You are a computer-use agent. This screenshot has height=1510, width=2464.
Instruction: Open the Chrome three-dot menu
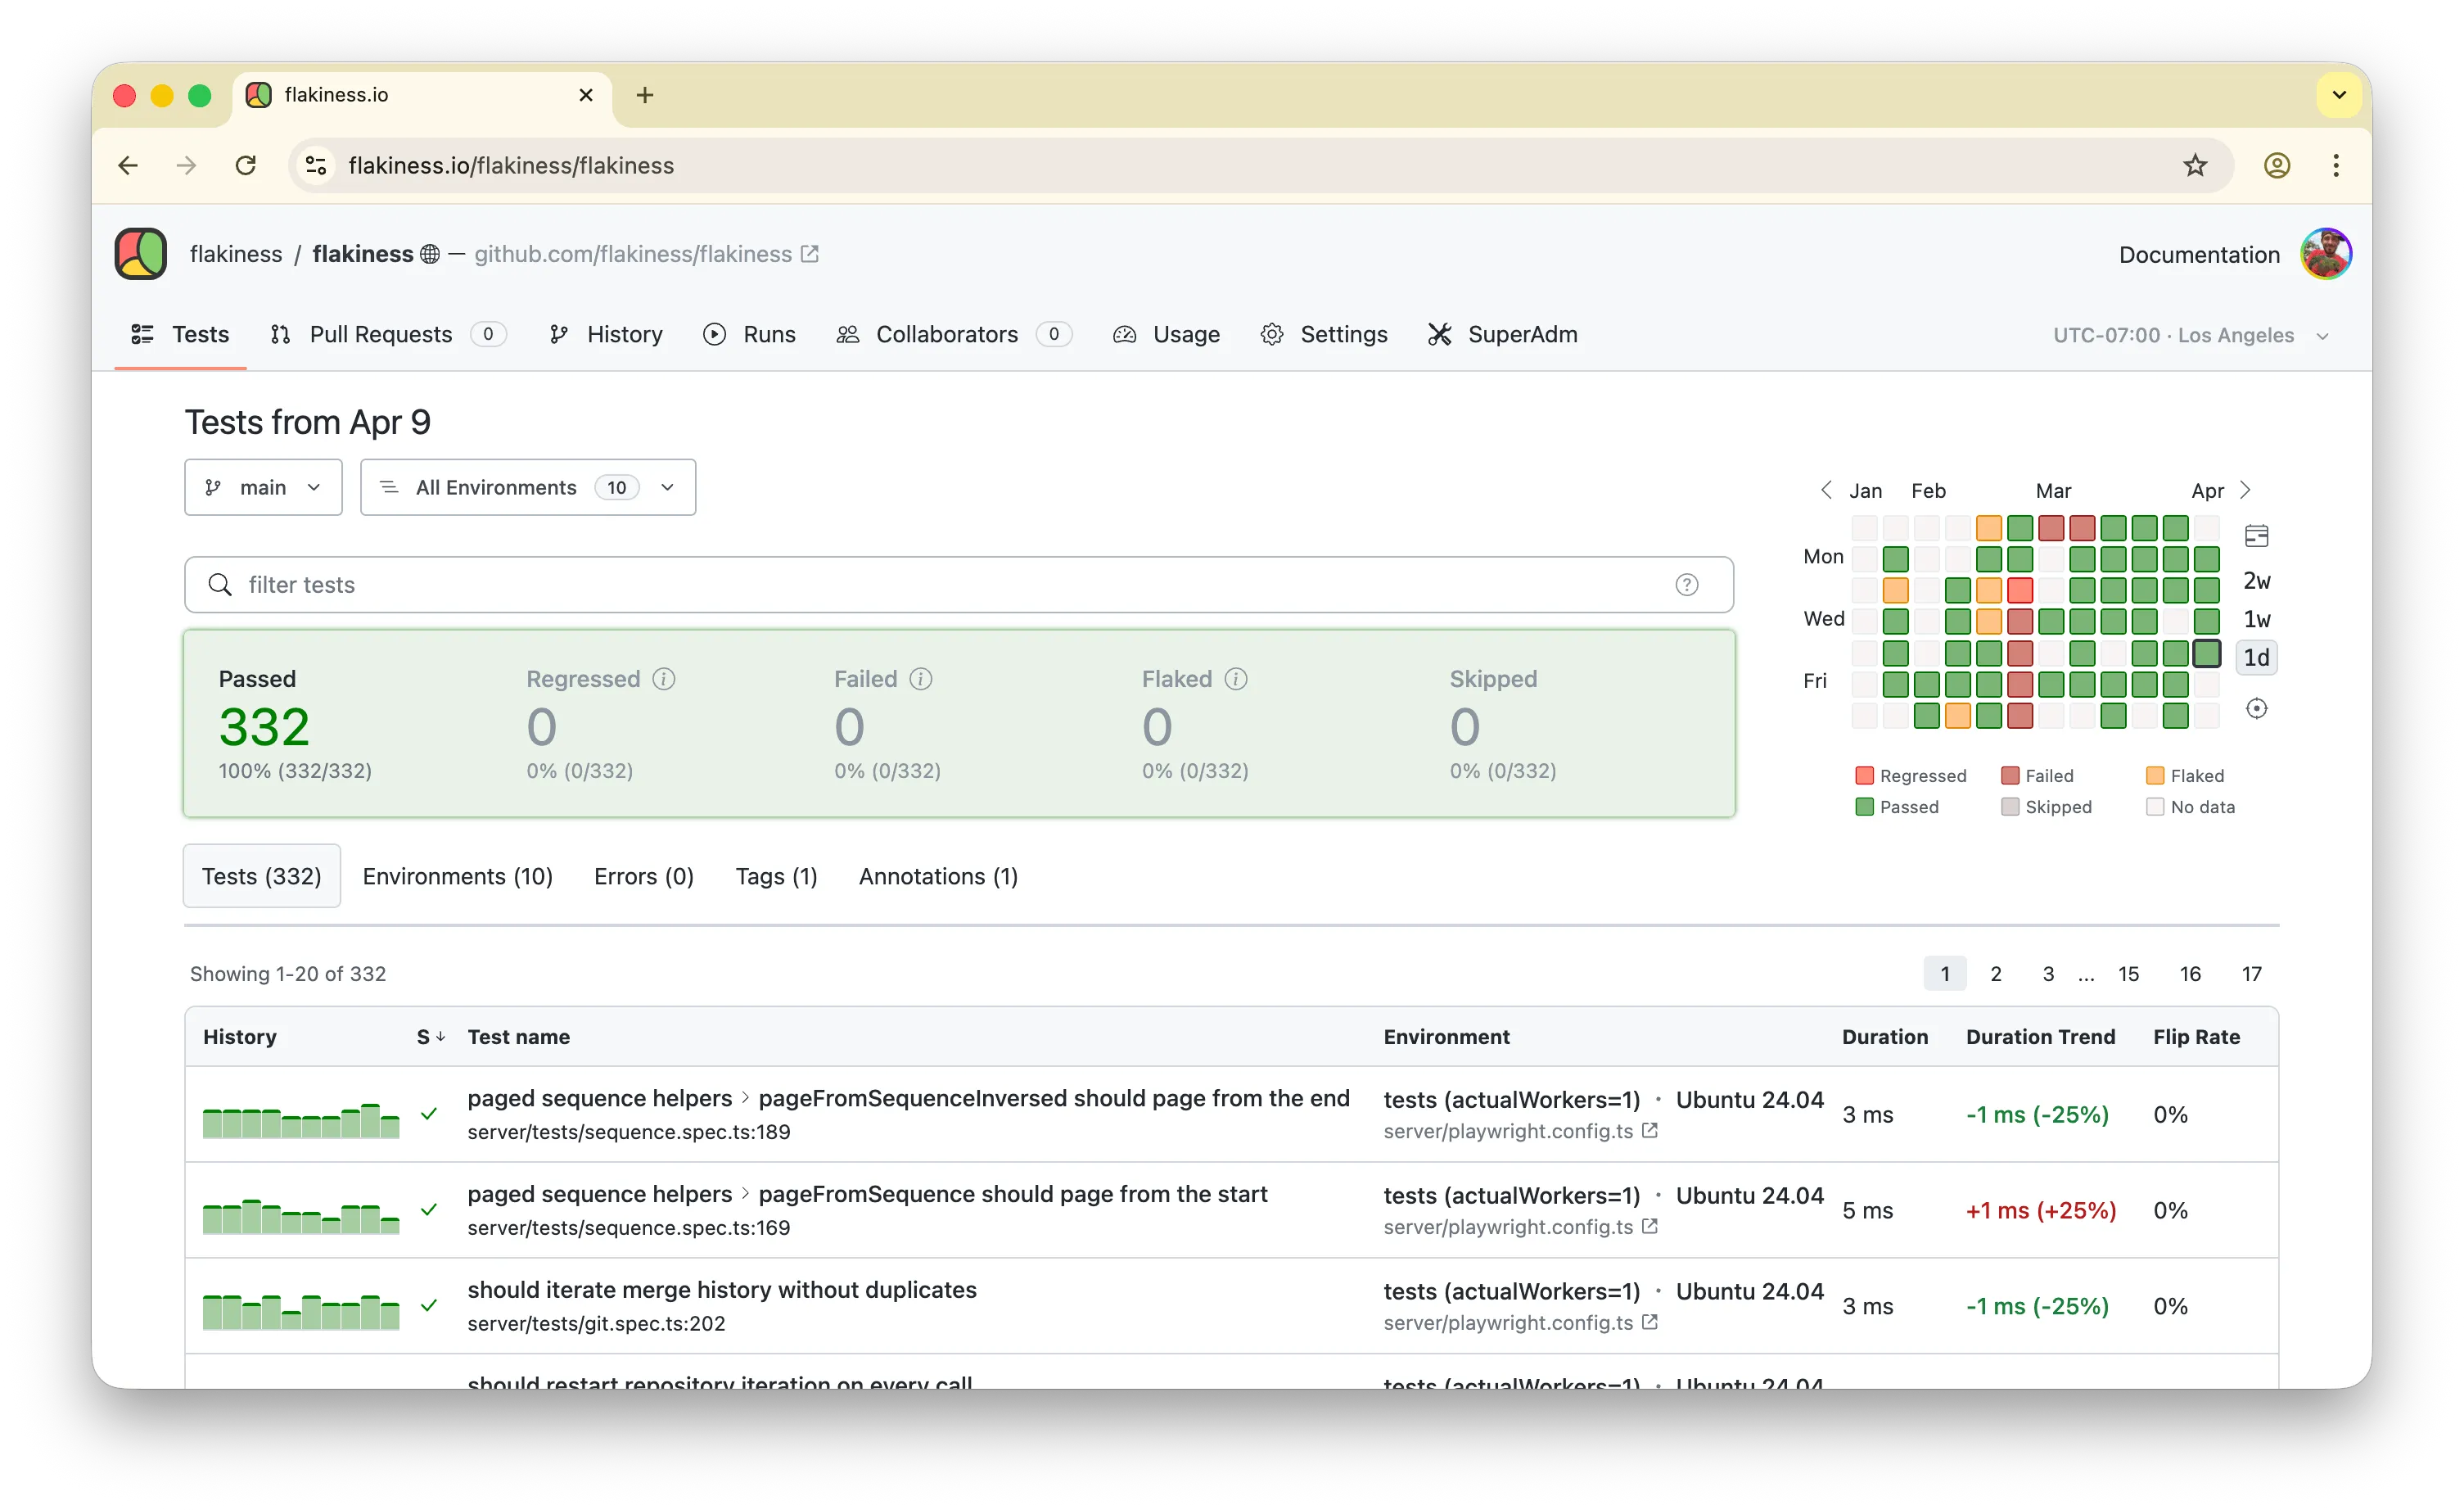coord(2336,165)
